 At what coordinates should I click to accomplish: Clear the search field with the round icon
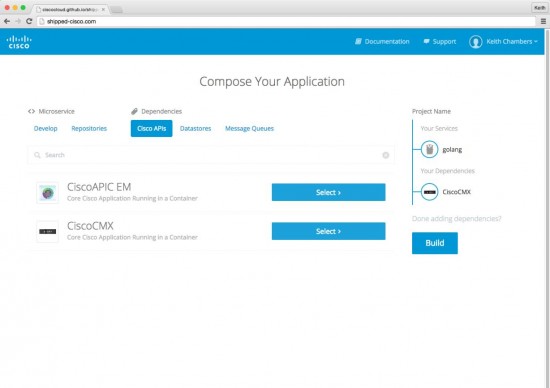[x=385, y=155]
